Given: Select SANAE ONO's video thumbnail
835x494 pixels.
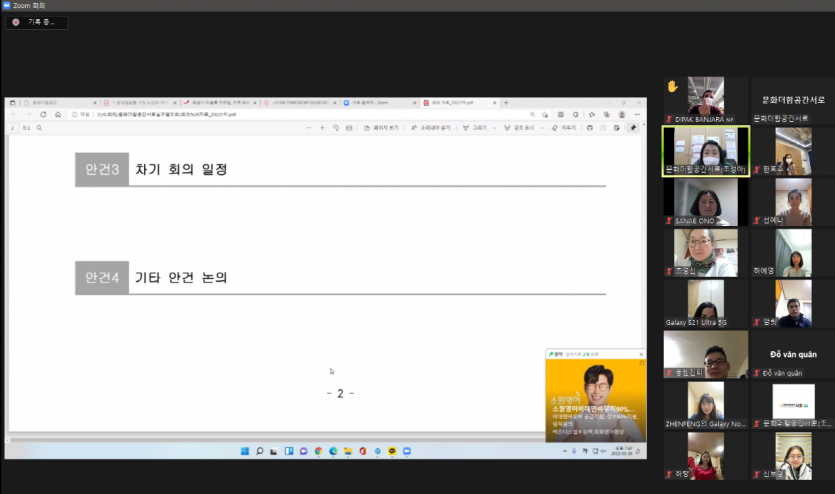Looking at the screenshot, I should (x=705, y=200).
